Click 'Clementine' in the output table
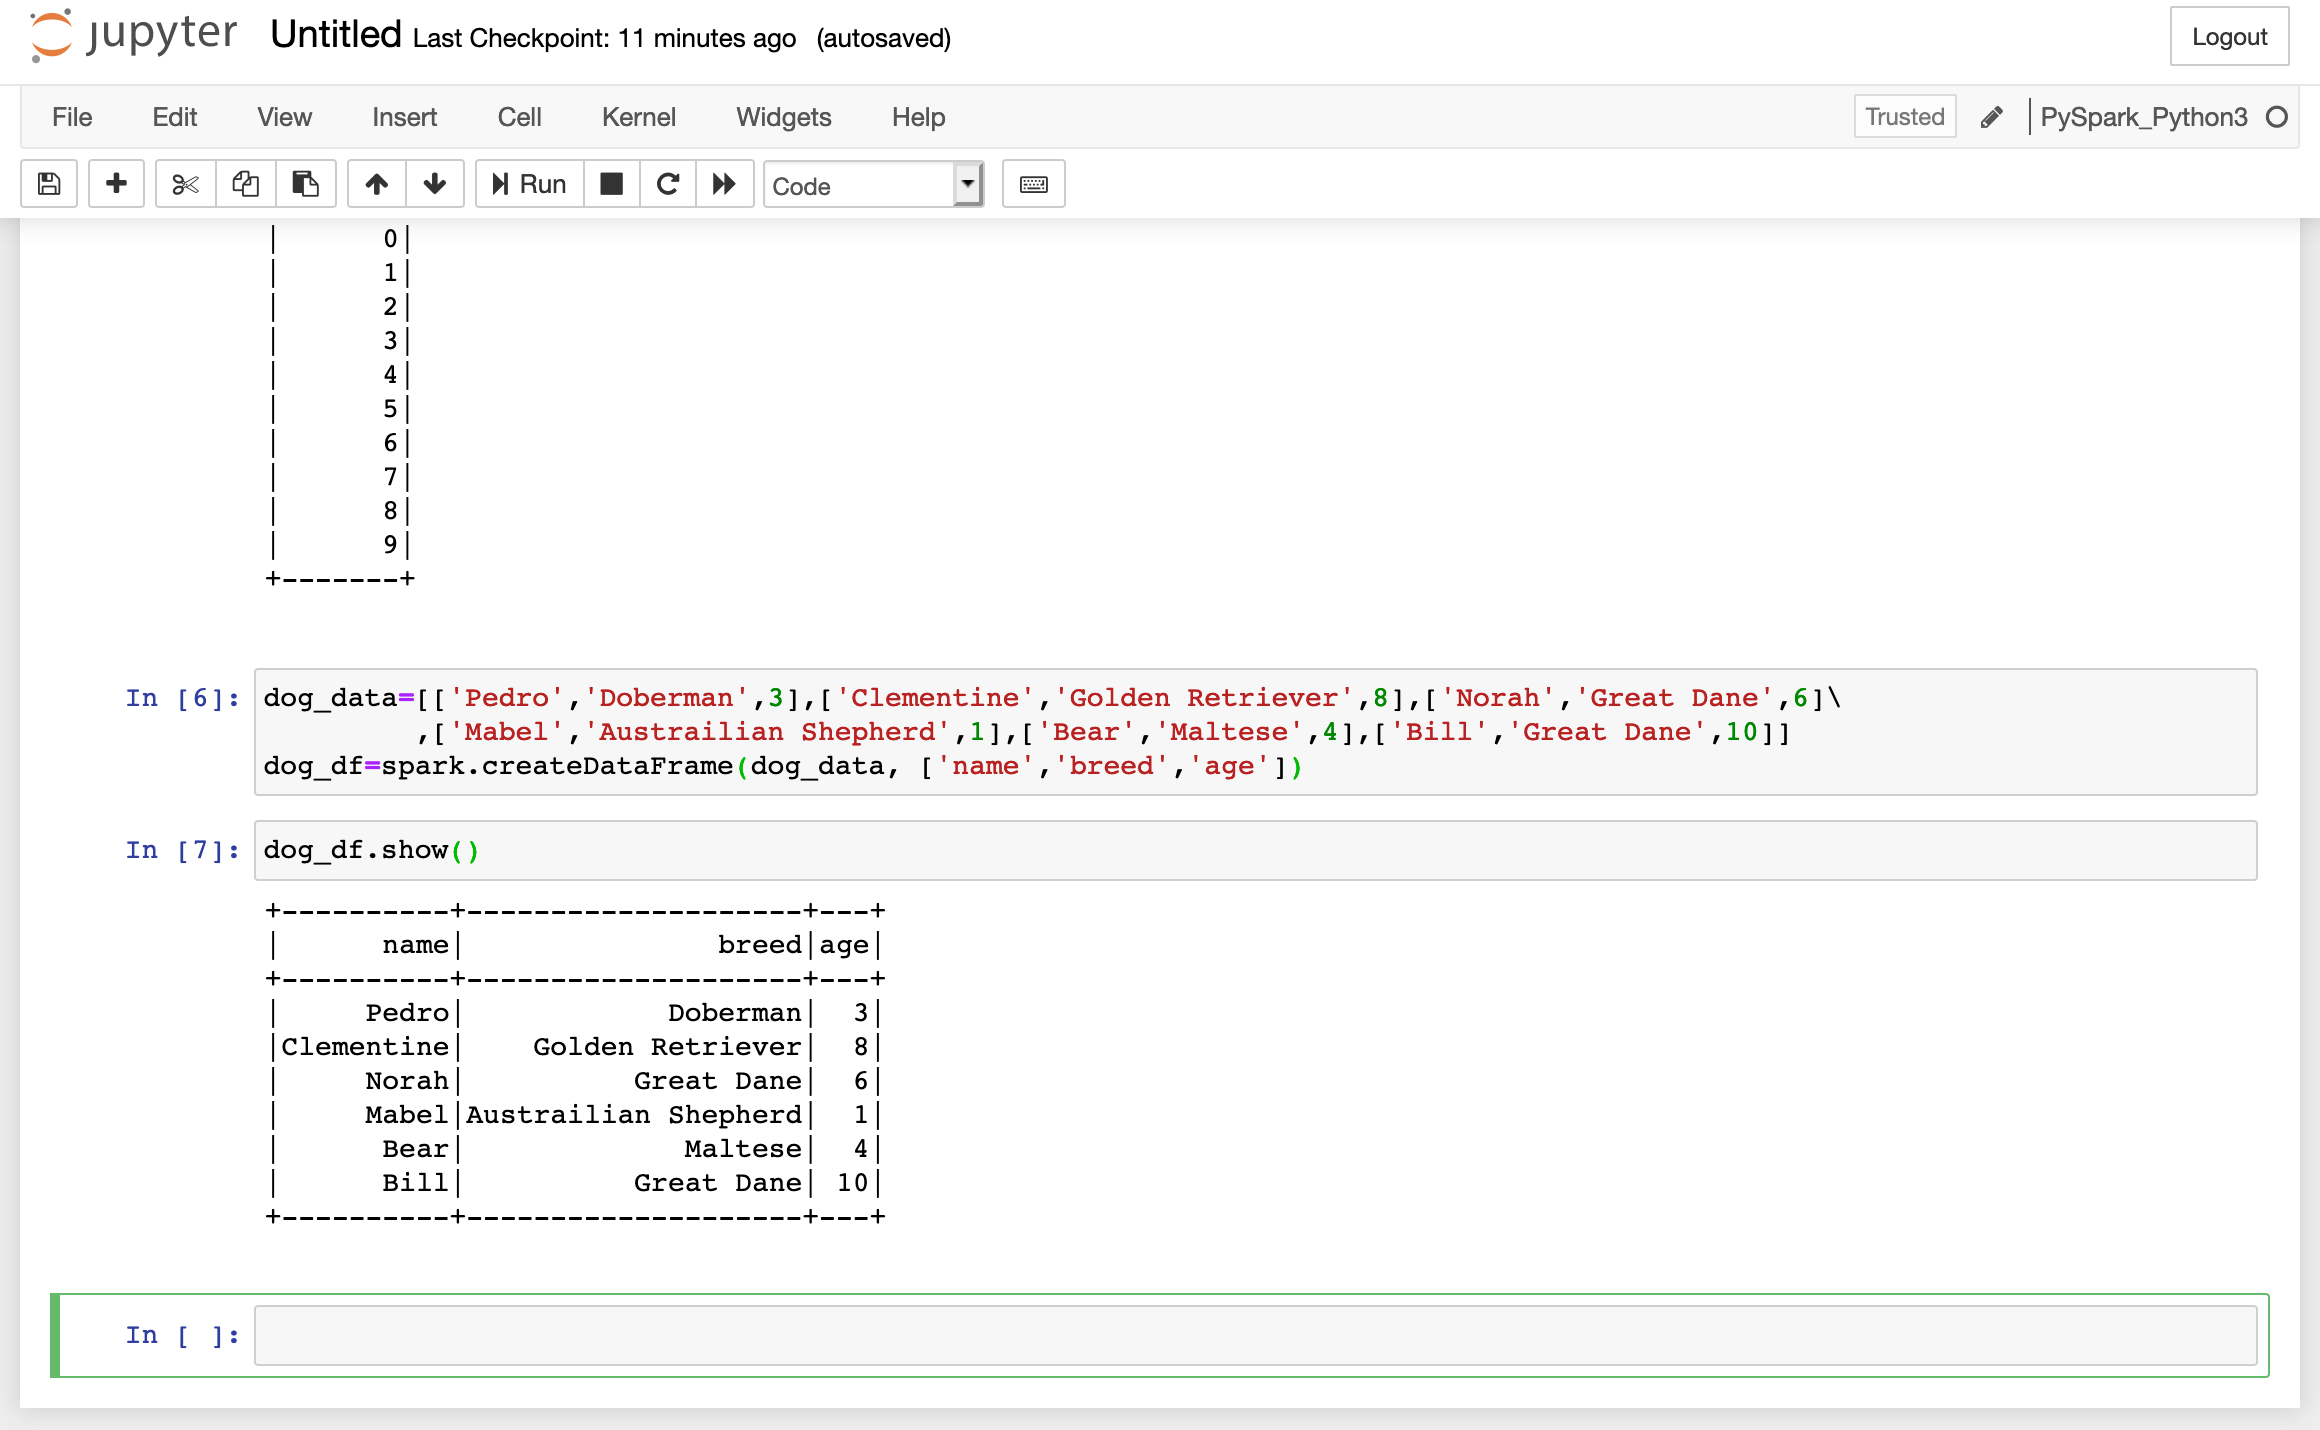This screenshot has width=2320, height=1430. coord(365,1047)
